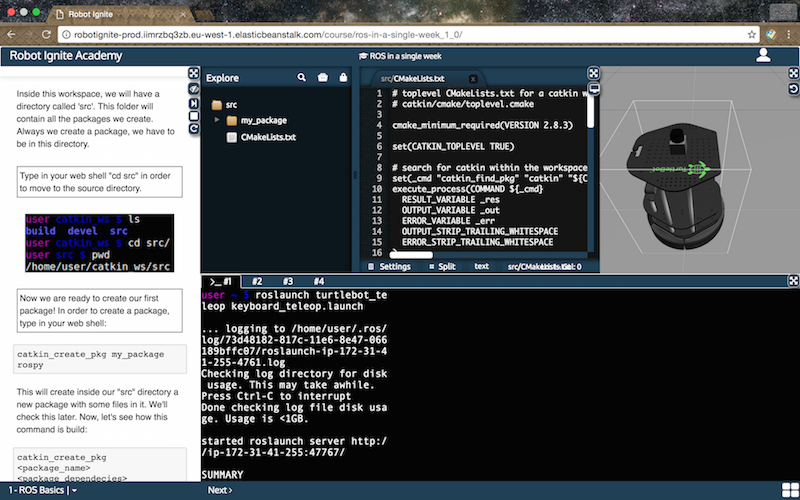The width and height of the screenshot is (800, 500).
Task: Open the user profile icon
Action: click(763, 55)
